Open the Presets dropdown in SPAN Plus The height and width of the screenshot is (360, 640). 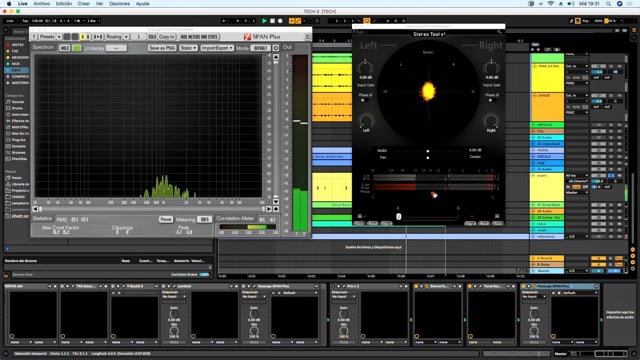(x=50, y=37)
